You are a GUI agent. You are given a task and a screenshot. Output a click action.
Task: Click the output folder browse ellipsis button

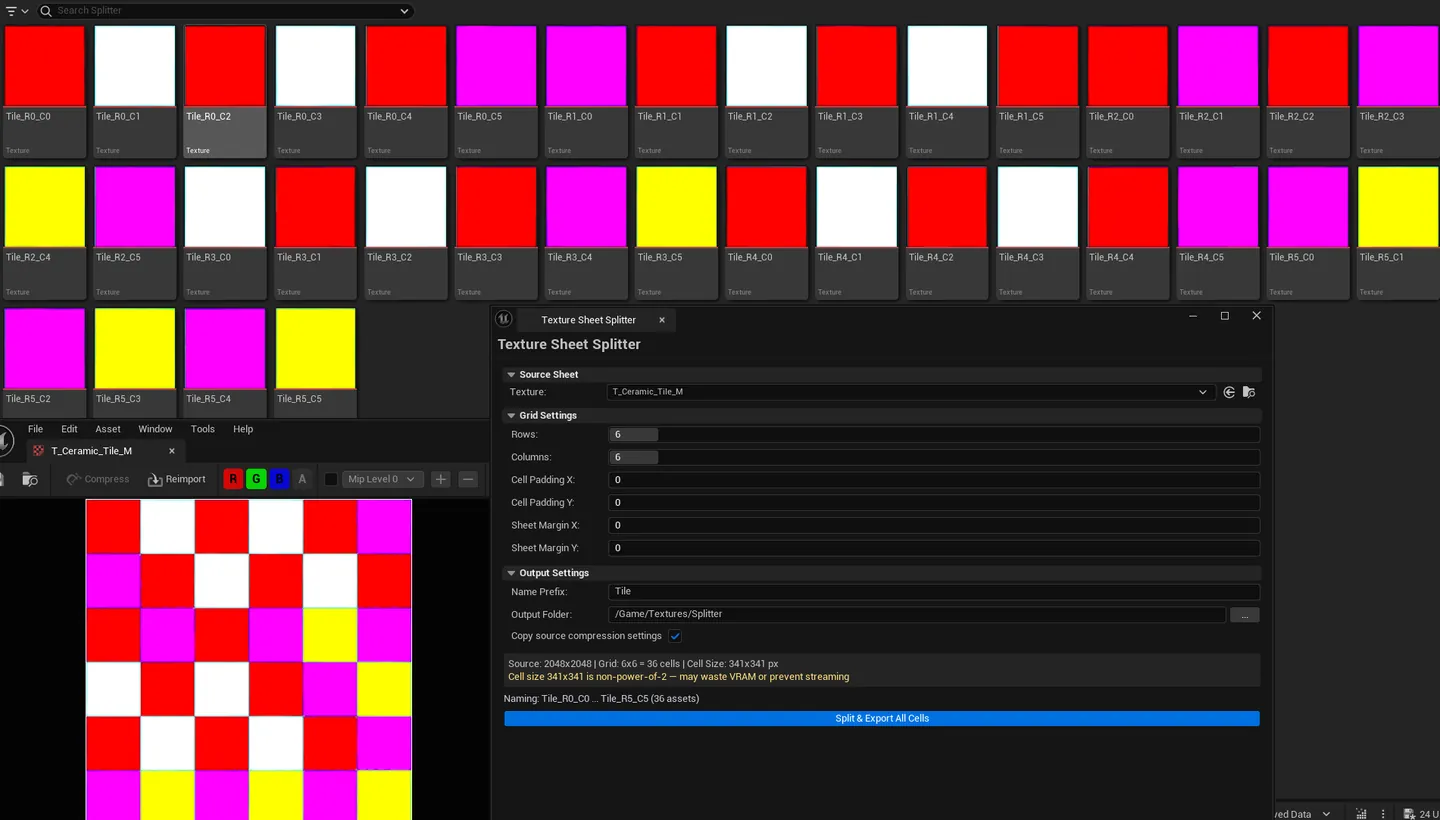[x=1244, y=615]
